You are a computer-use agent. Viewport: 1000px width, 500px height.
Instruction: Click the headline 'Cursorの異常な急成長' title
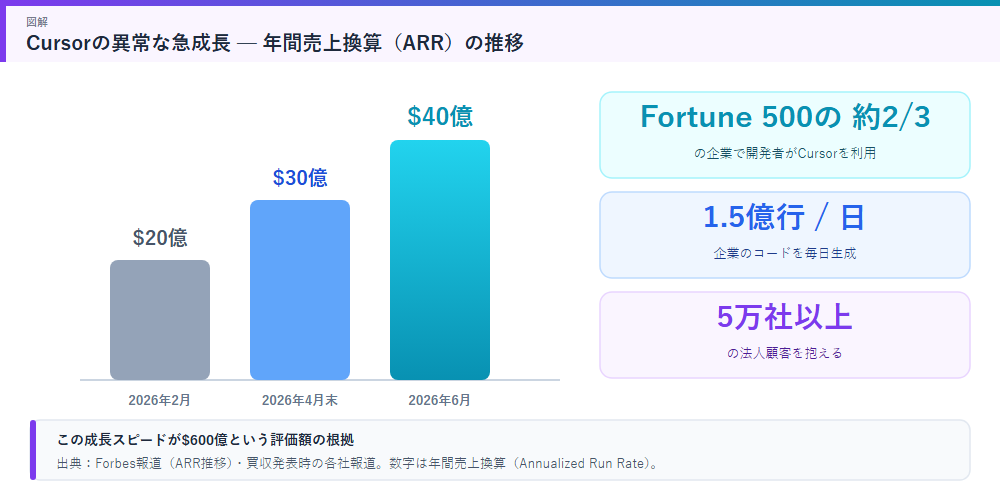tap(275, 43)
